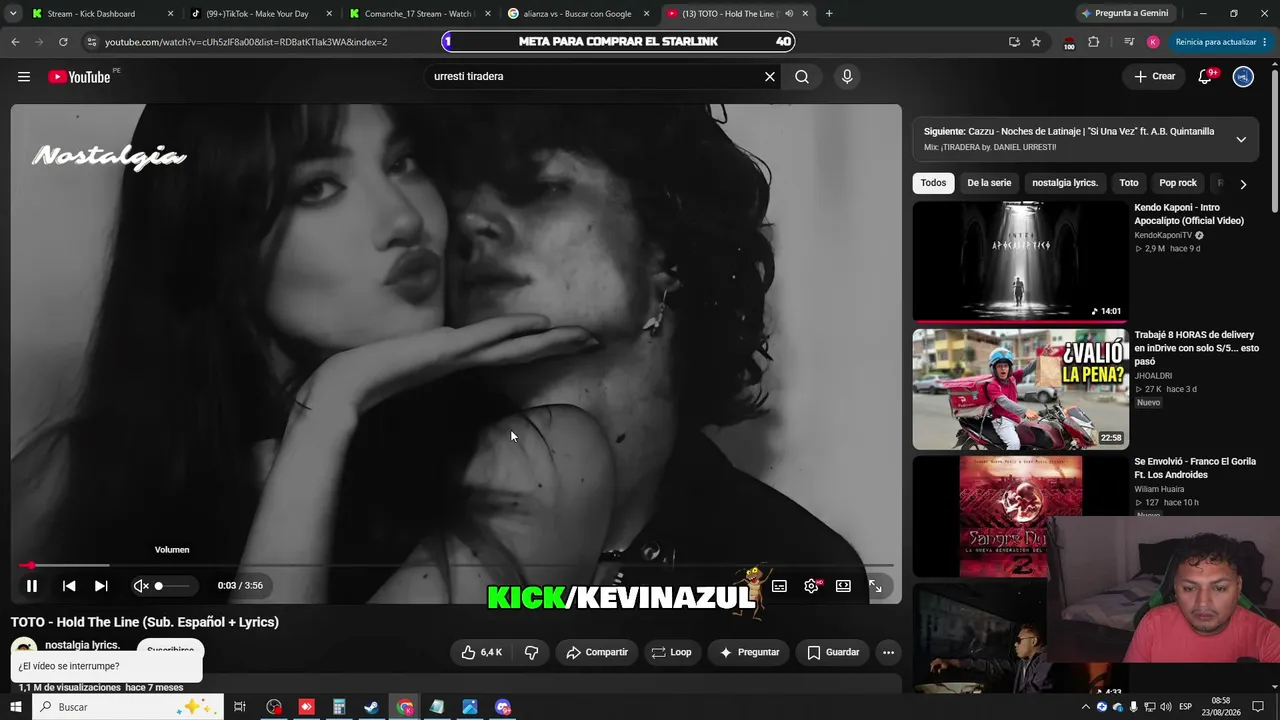Open the YouTube account avatar menu
Viewport: 1280px width, 720px height.
pos(1243,77)
